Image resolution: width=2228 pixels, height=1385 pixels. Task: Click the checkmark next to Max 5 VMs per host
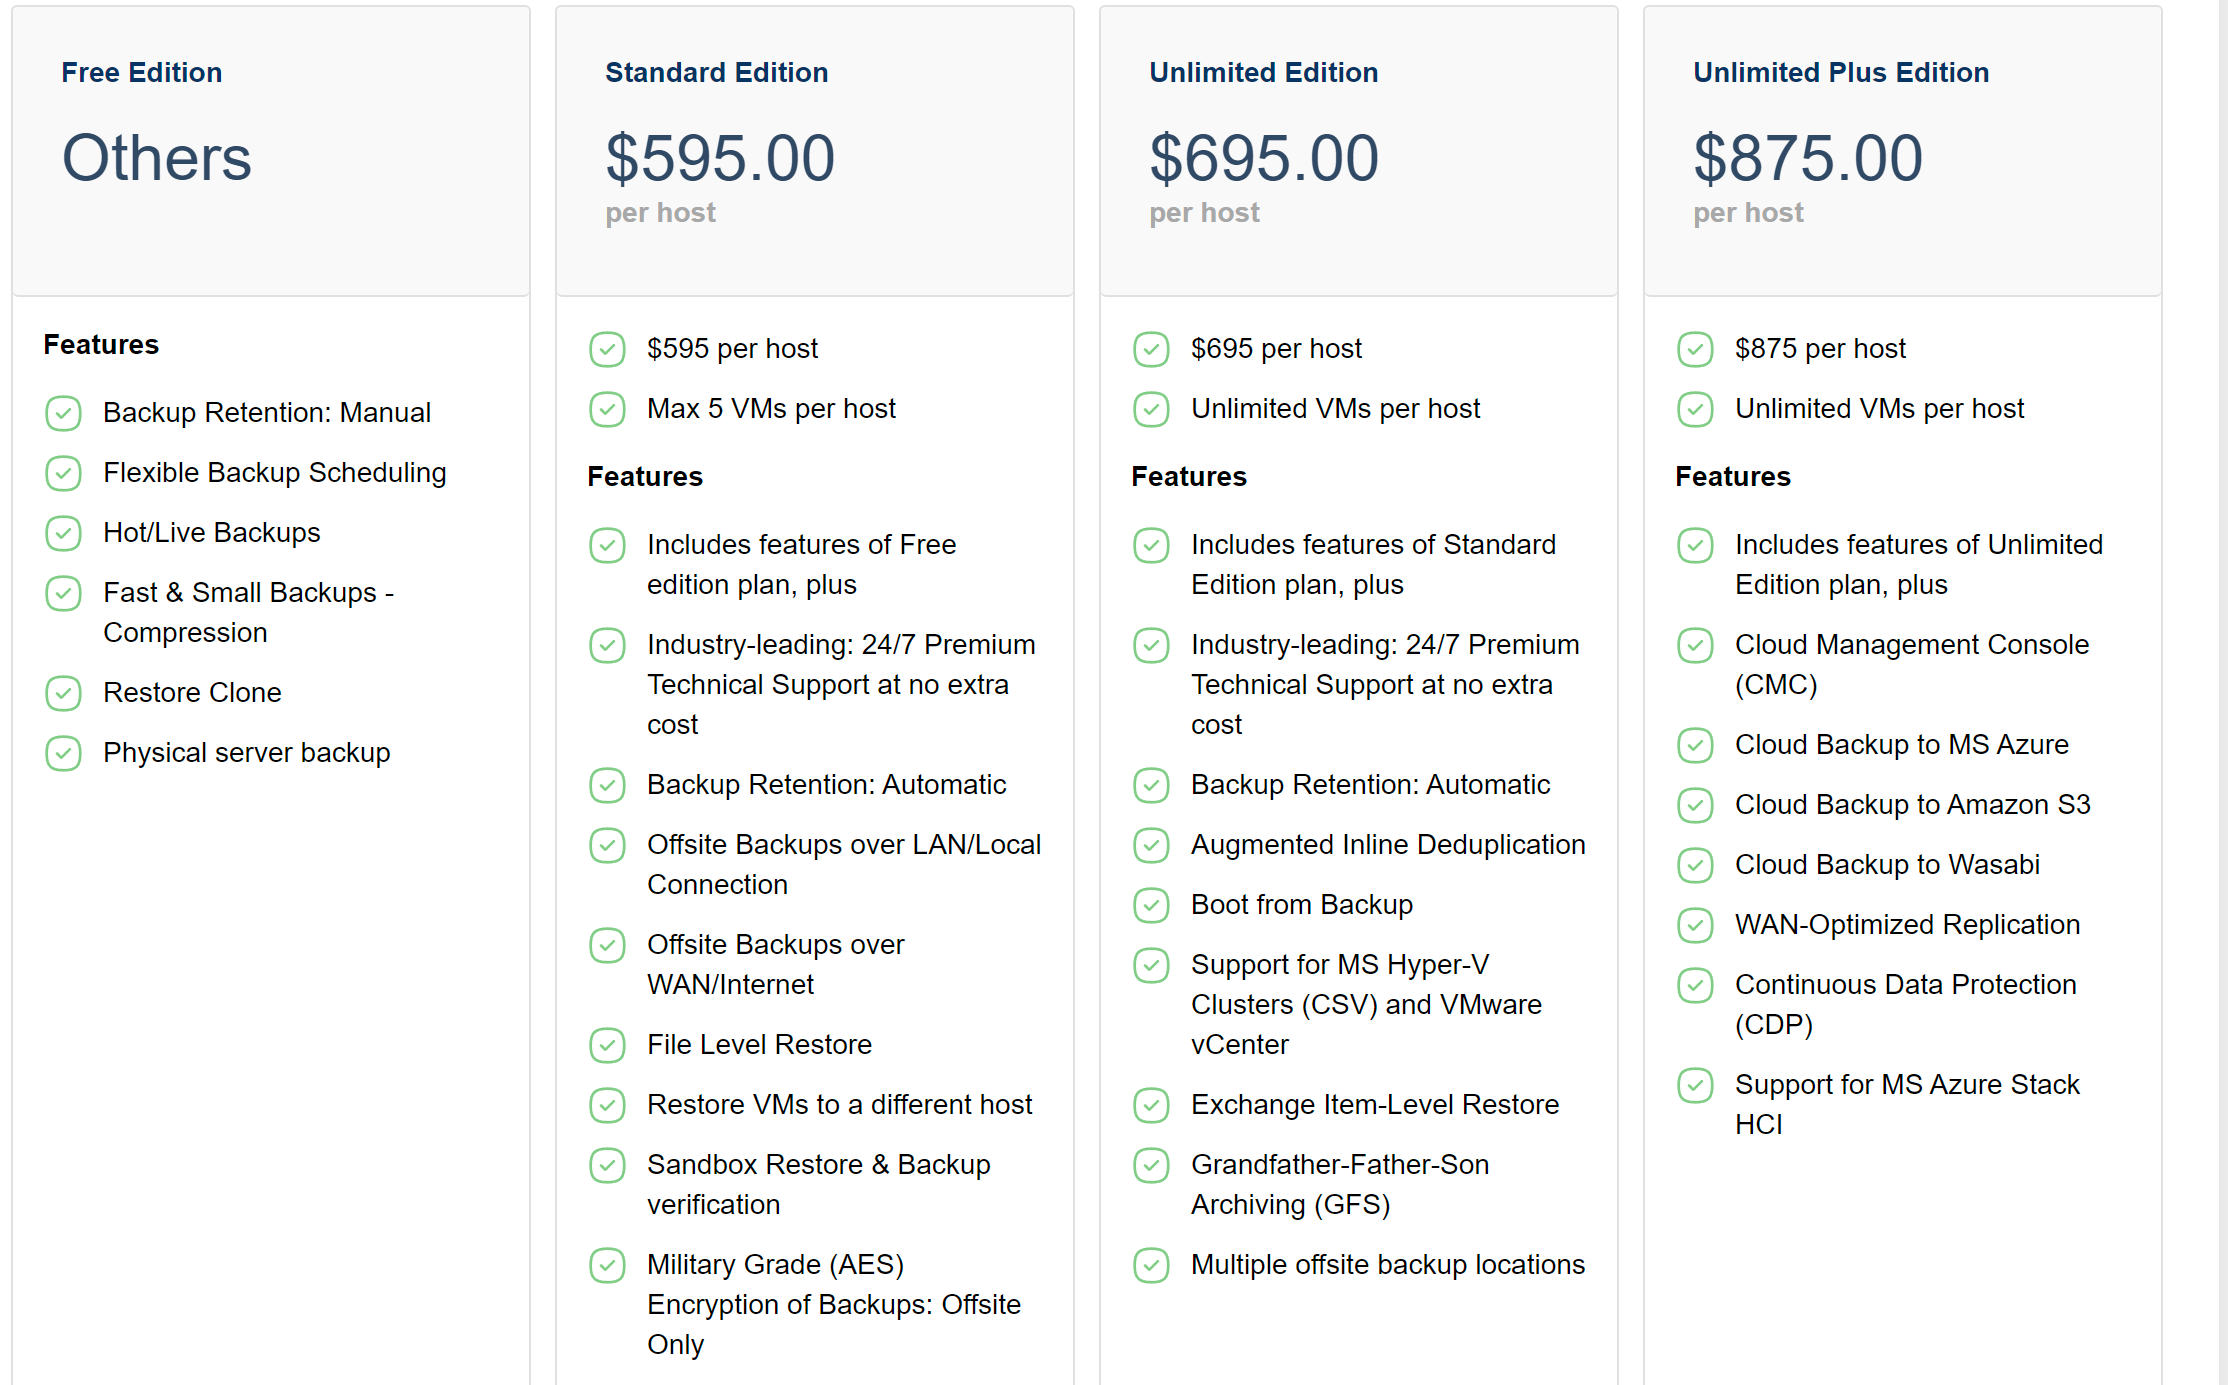pyautogui.click(x=607, y=409)
